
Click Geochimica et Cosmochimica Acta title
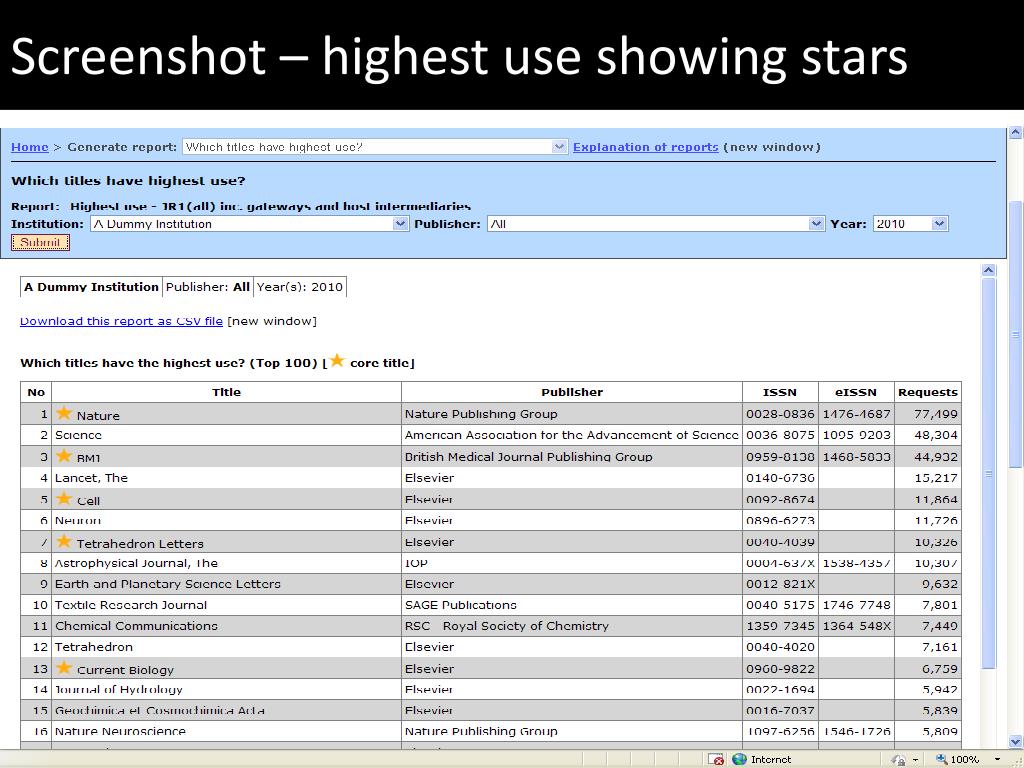tap(160, 710)
